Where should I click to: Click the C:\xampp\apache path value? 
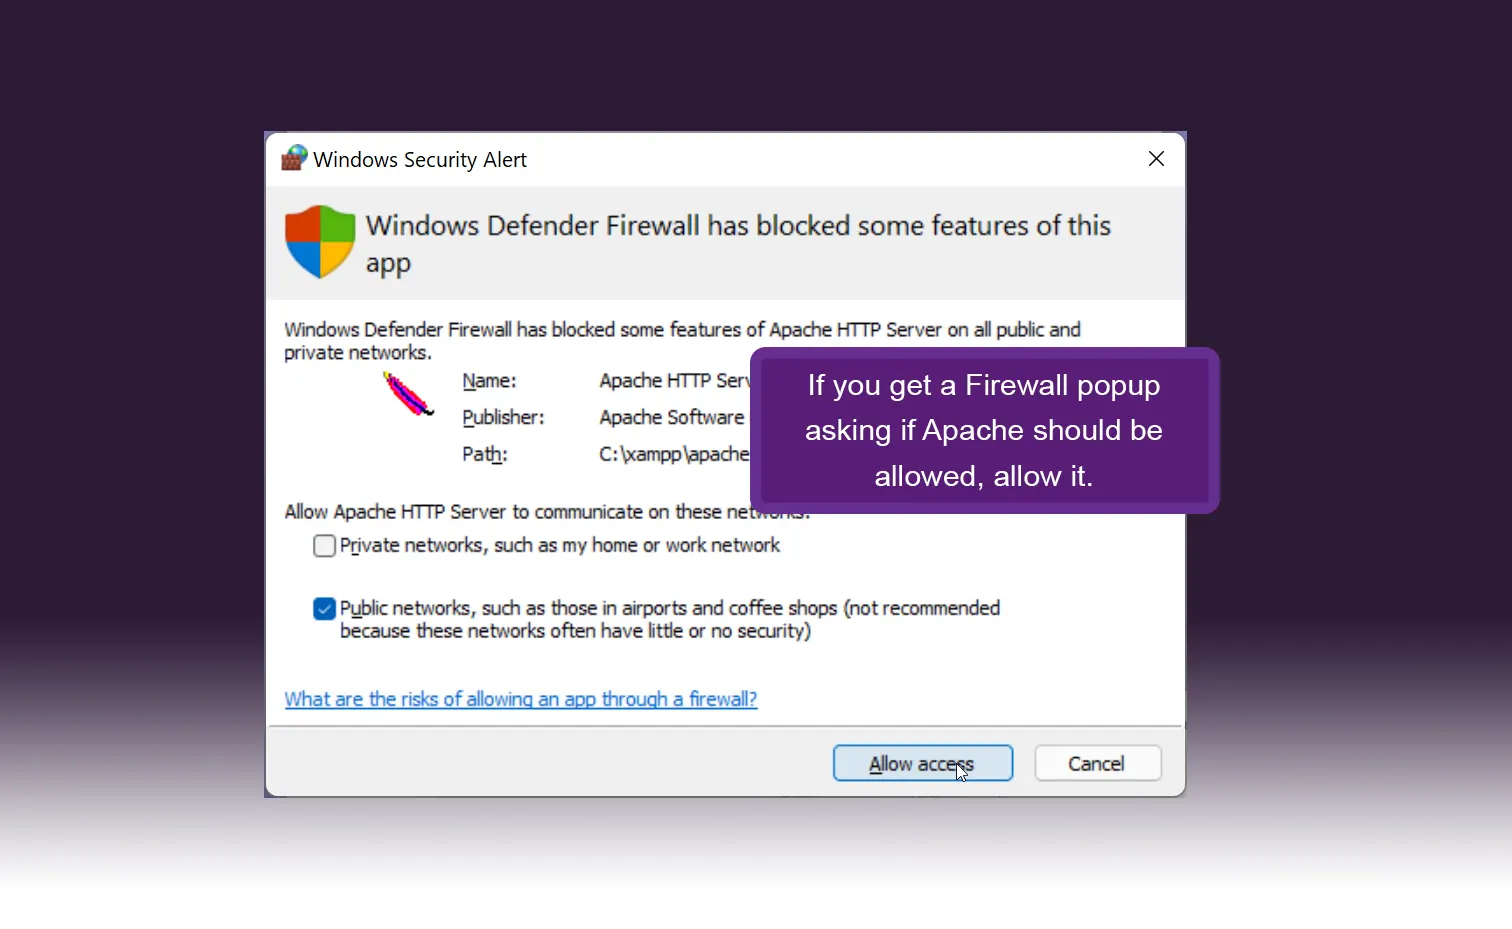click(x=673, y=455)
